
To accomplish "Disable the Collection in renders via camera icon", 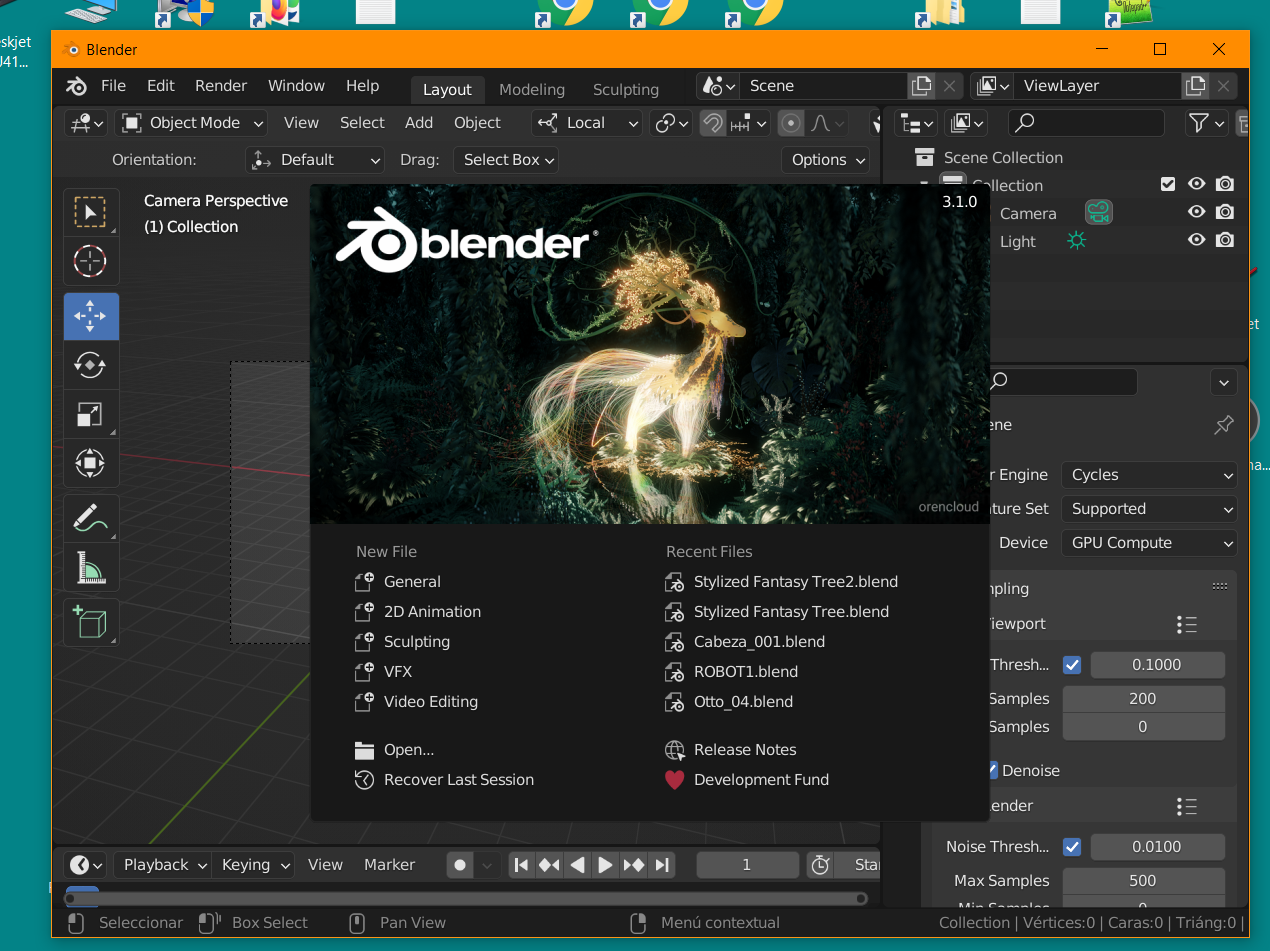I will coord(1225,184).
